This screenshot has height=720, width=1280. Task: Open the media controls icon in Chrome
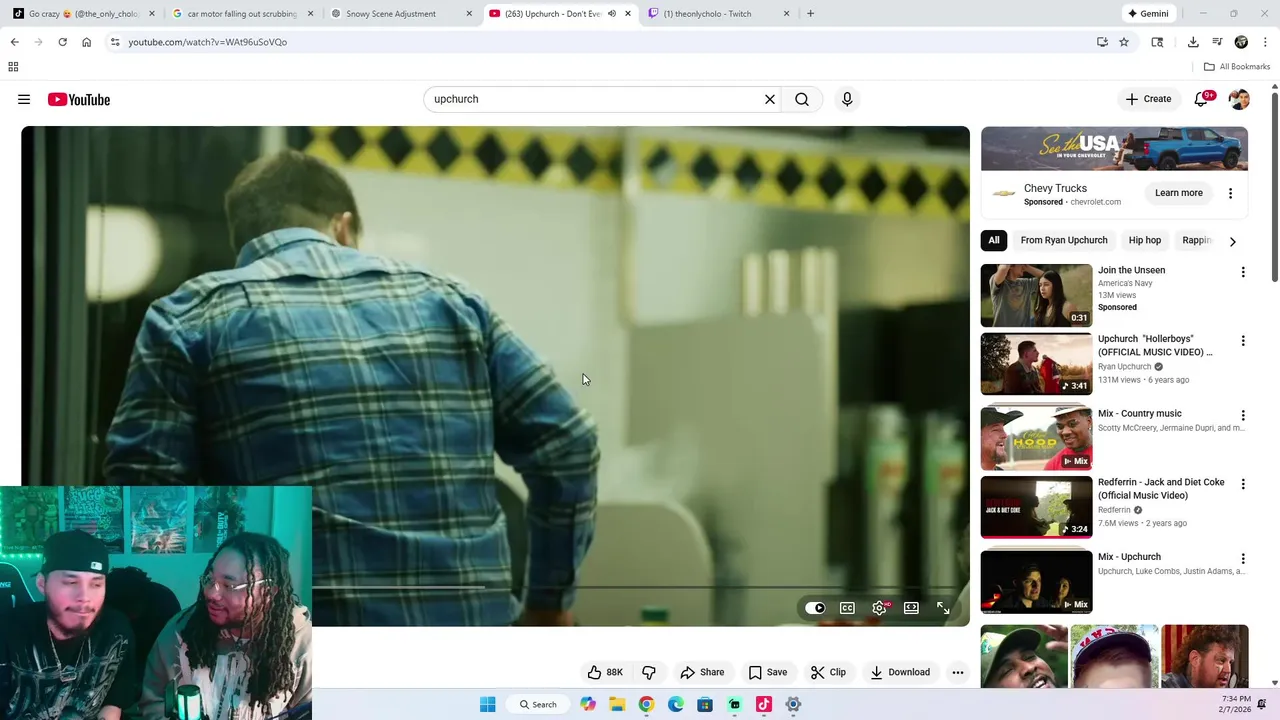[x=1217, y=42]
